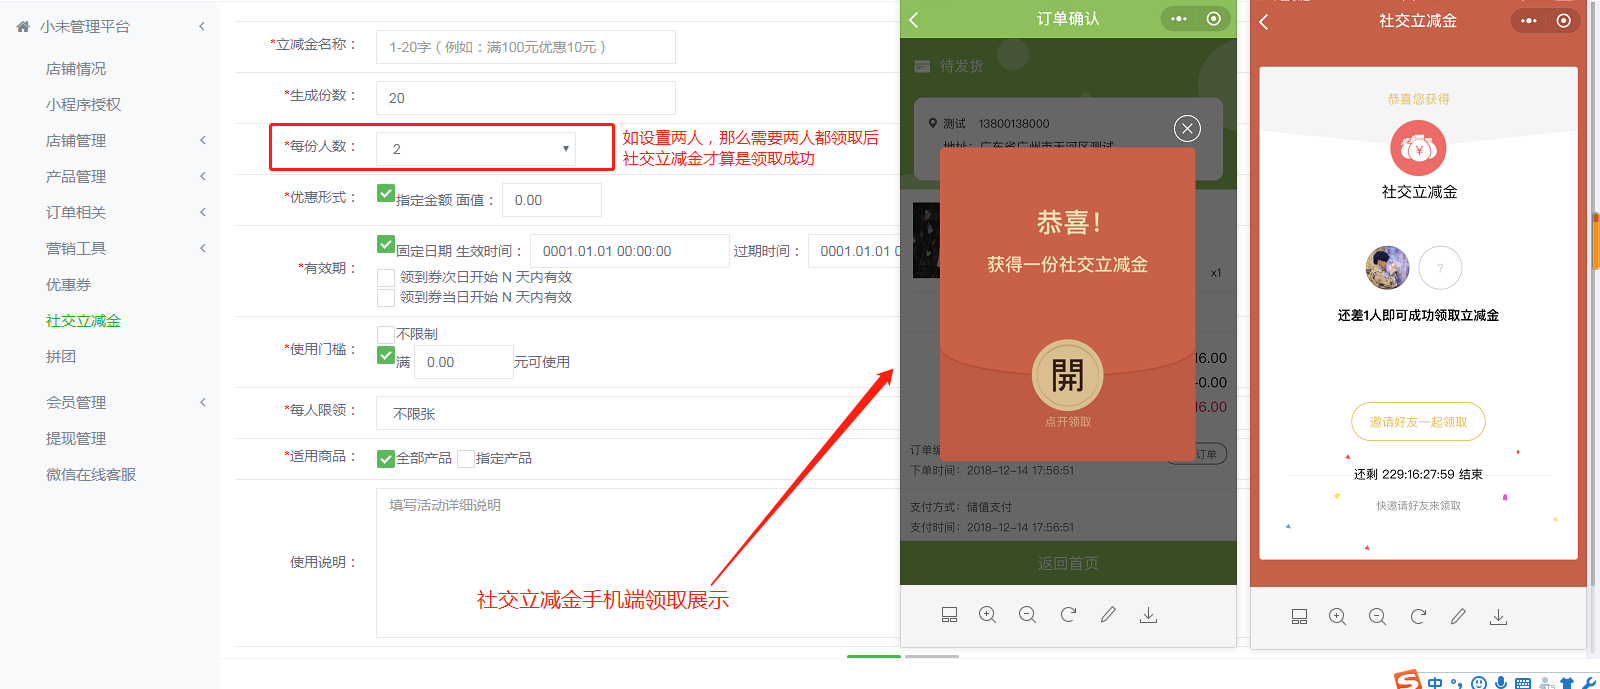Rotate the order confirmation preview image
Viewport: 1600px width, 689px height.
(x=1068, y=615)
